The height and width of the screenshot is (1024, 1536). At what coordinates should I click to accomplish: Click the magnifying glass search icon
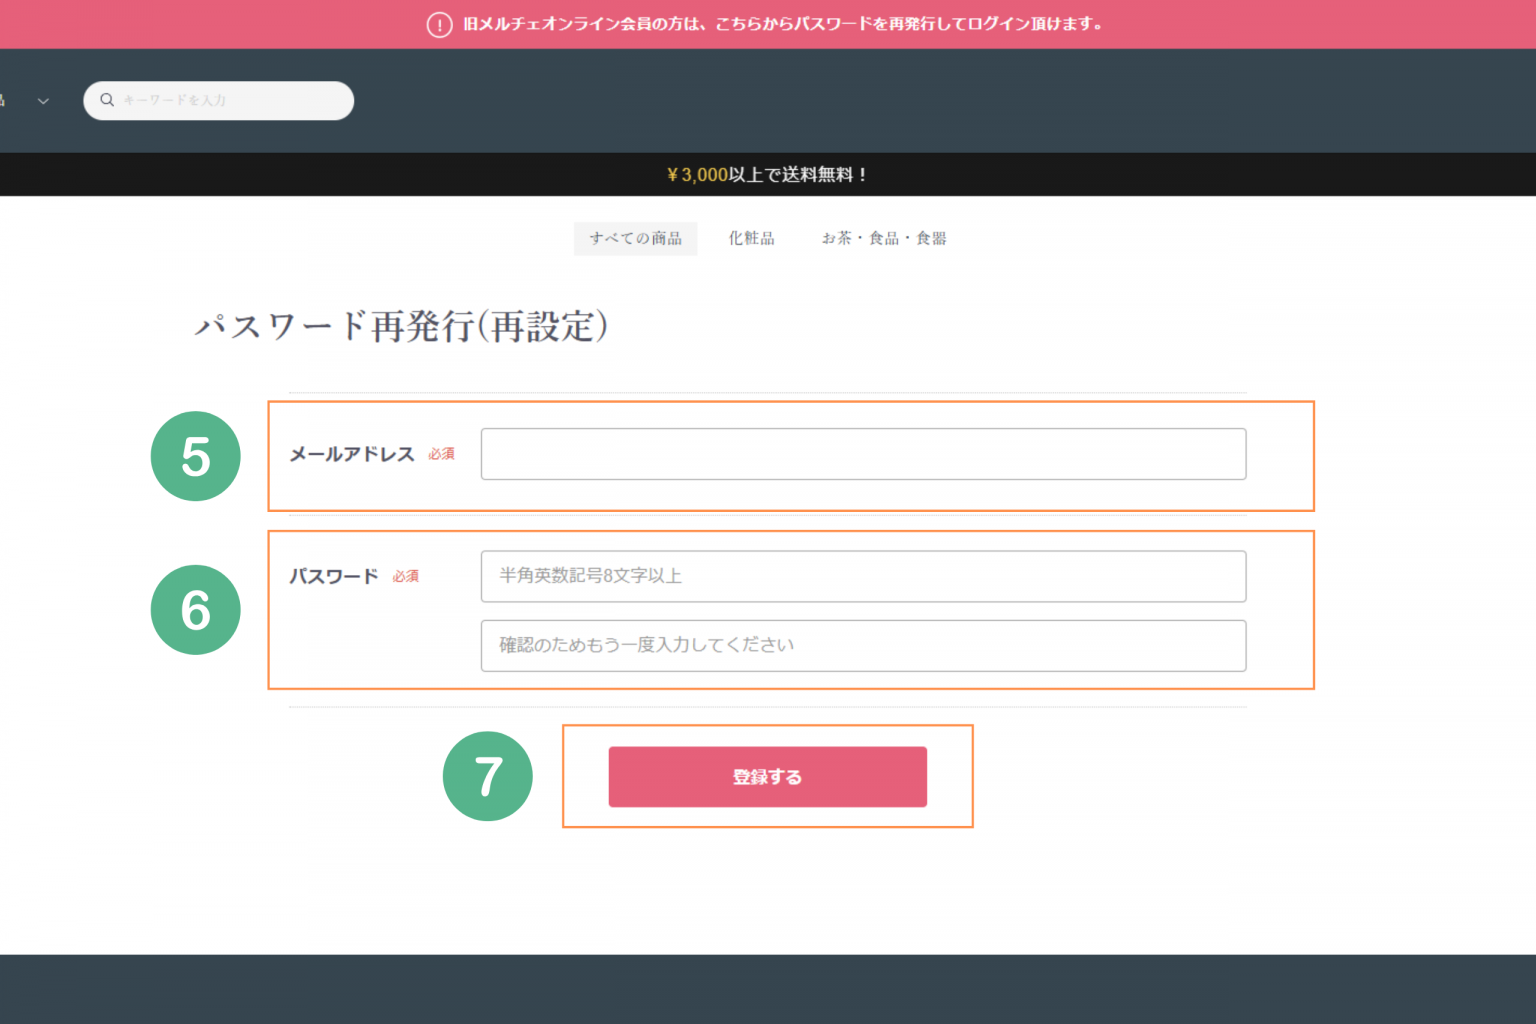pos(107,100)
